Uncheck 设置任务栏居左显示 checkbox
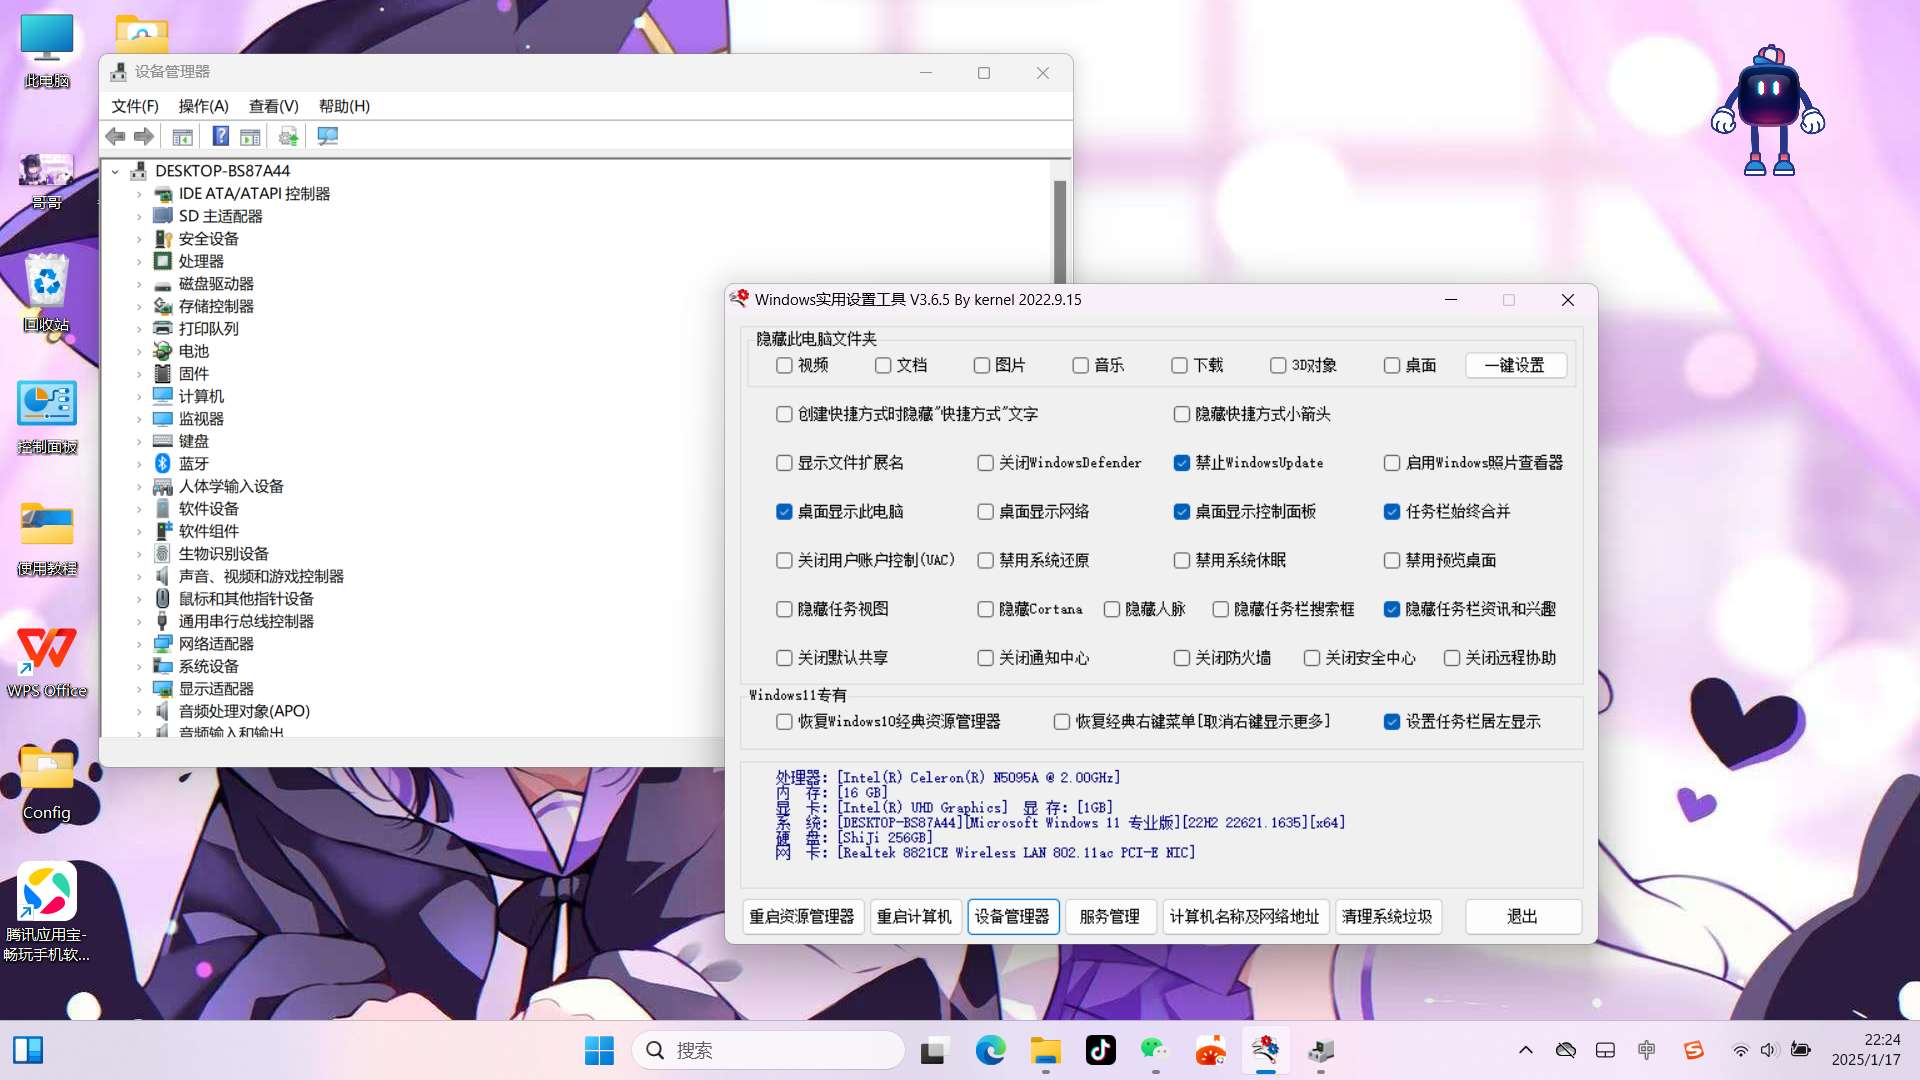The image size is (1920, 1080). click(1392, 722)
